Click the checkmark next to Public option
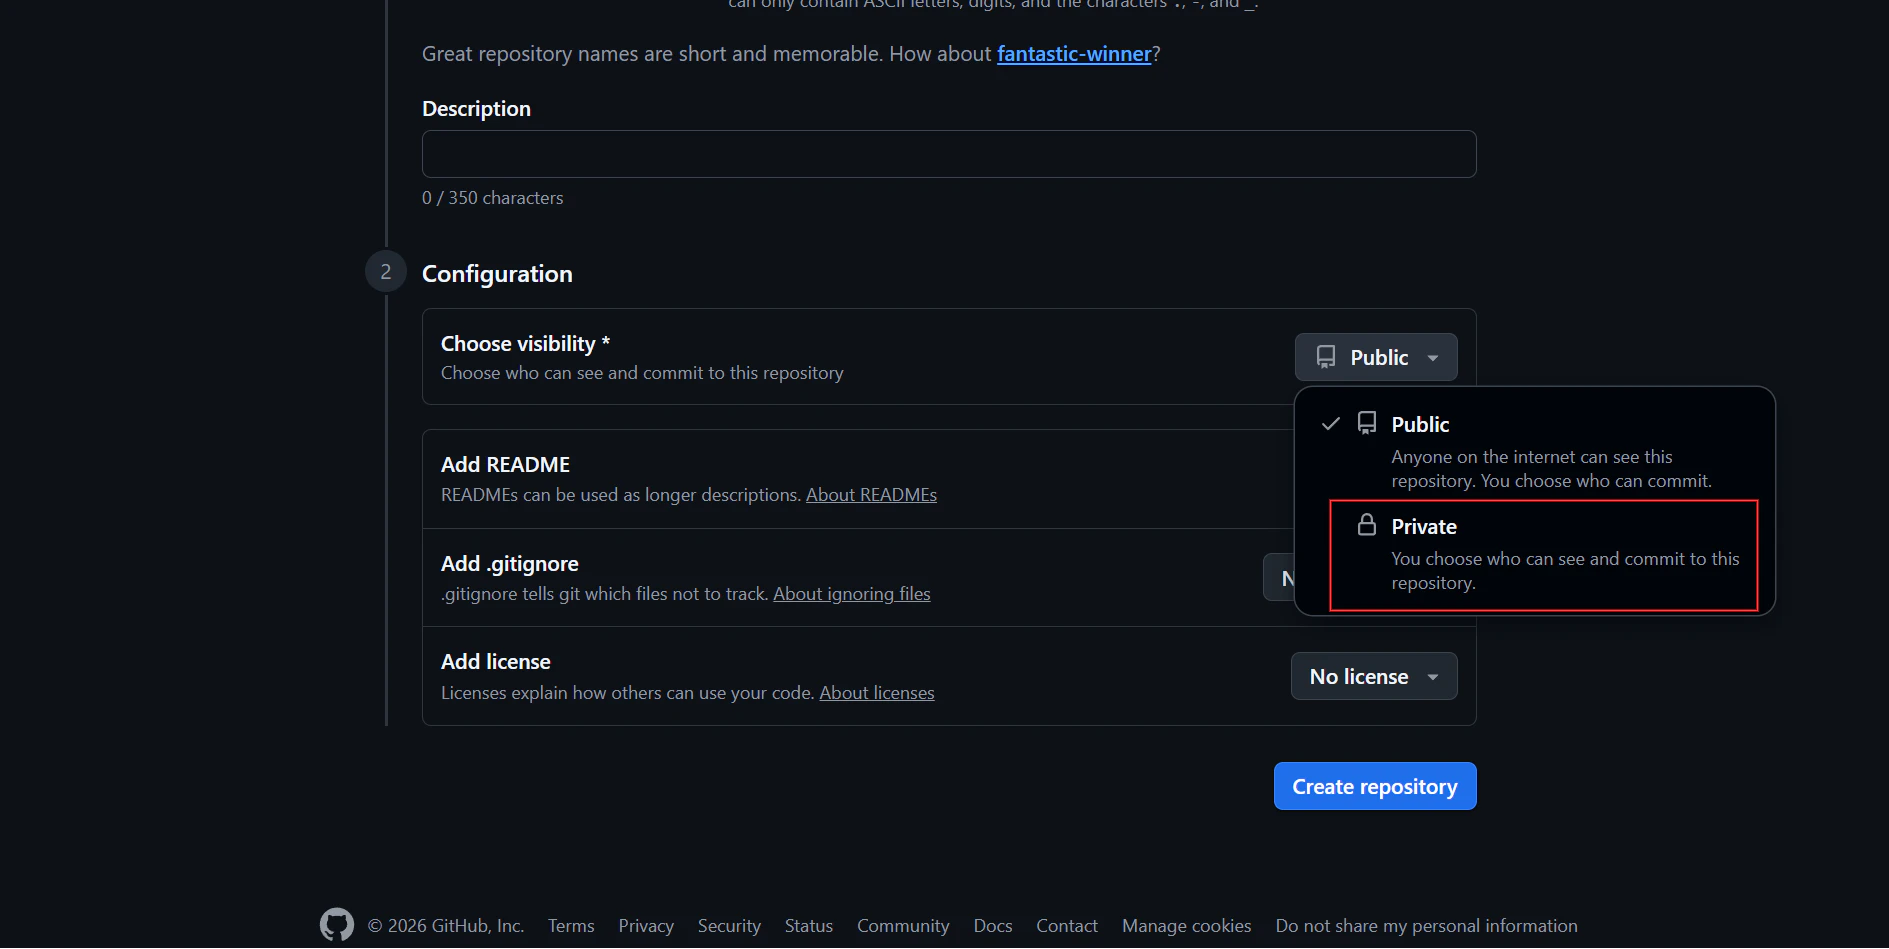This screenshot has width=1889, height=949. point(1331,424)
